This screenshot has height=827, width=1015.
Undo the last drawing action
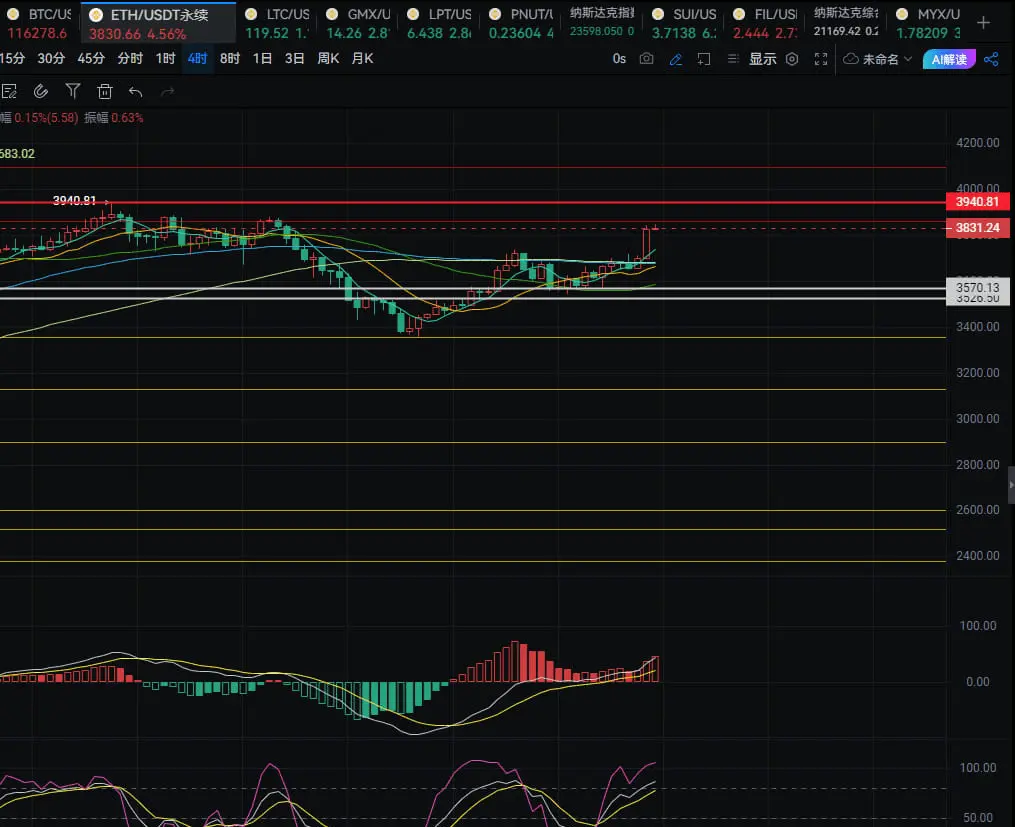(135, 92)
